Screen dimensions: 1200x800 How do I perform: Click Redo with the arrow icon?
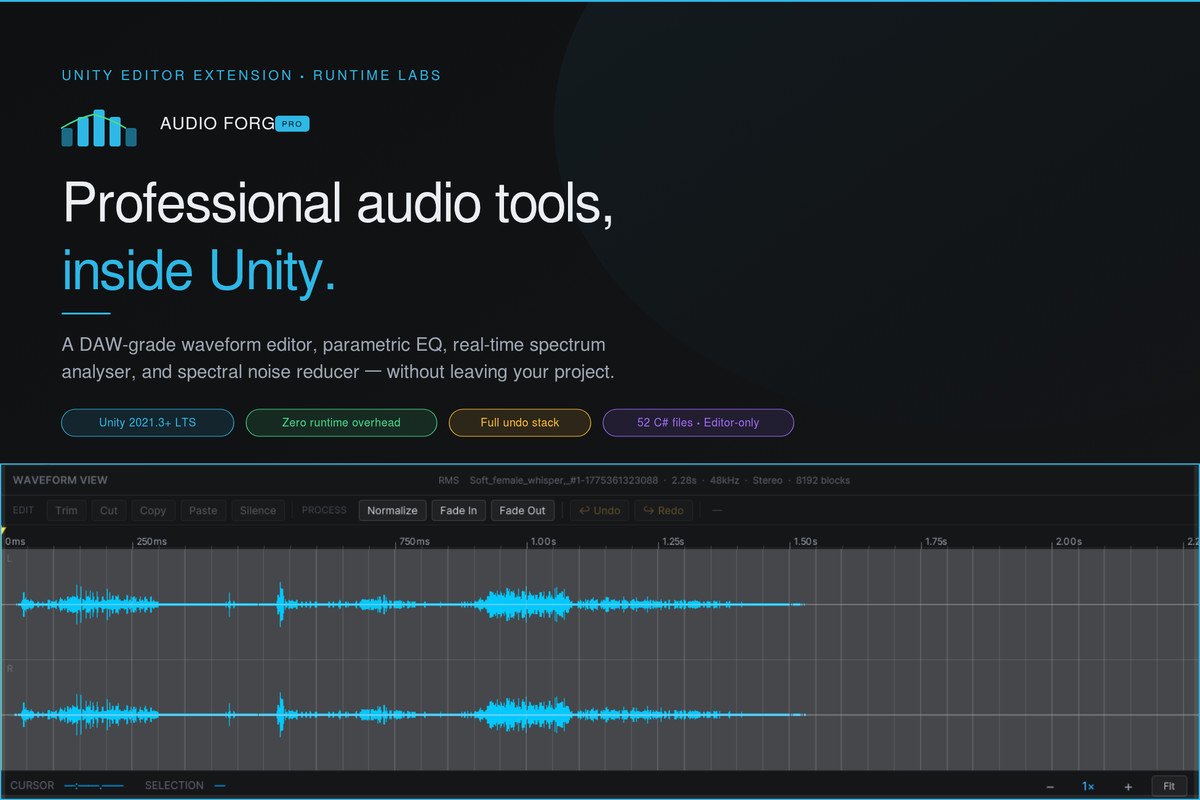(x=663, y=510)
